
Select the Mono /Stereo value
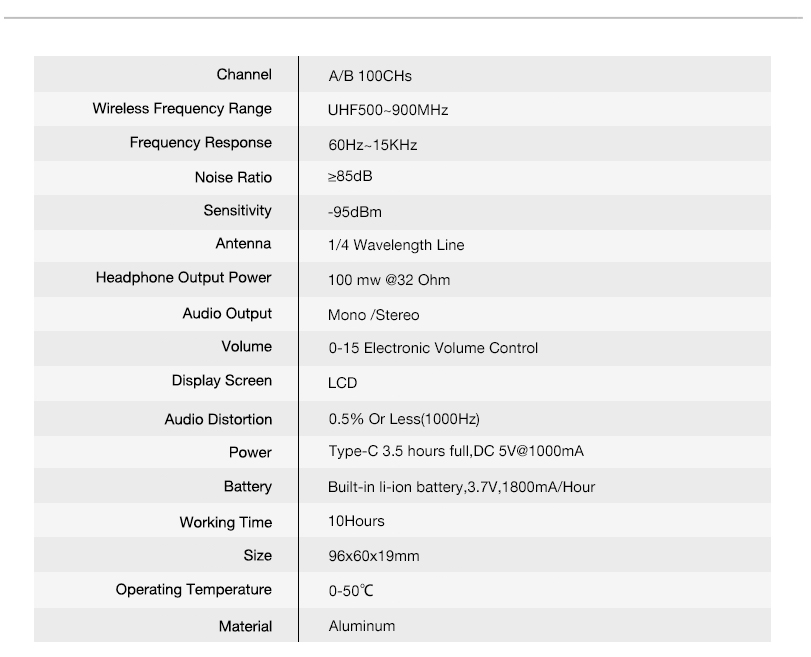coord(373,315)
